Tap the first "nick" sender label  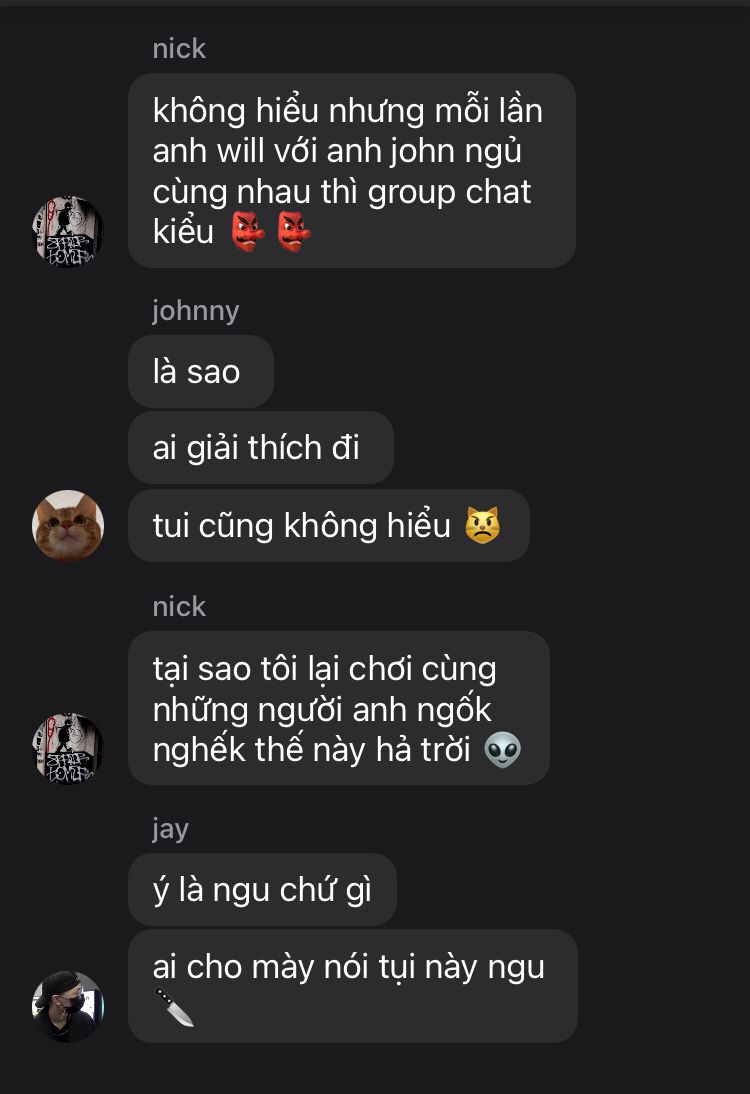pyautogui.click(x=179, y=49)
